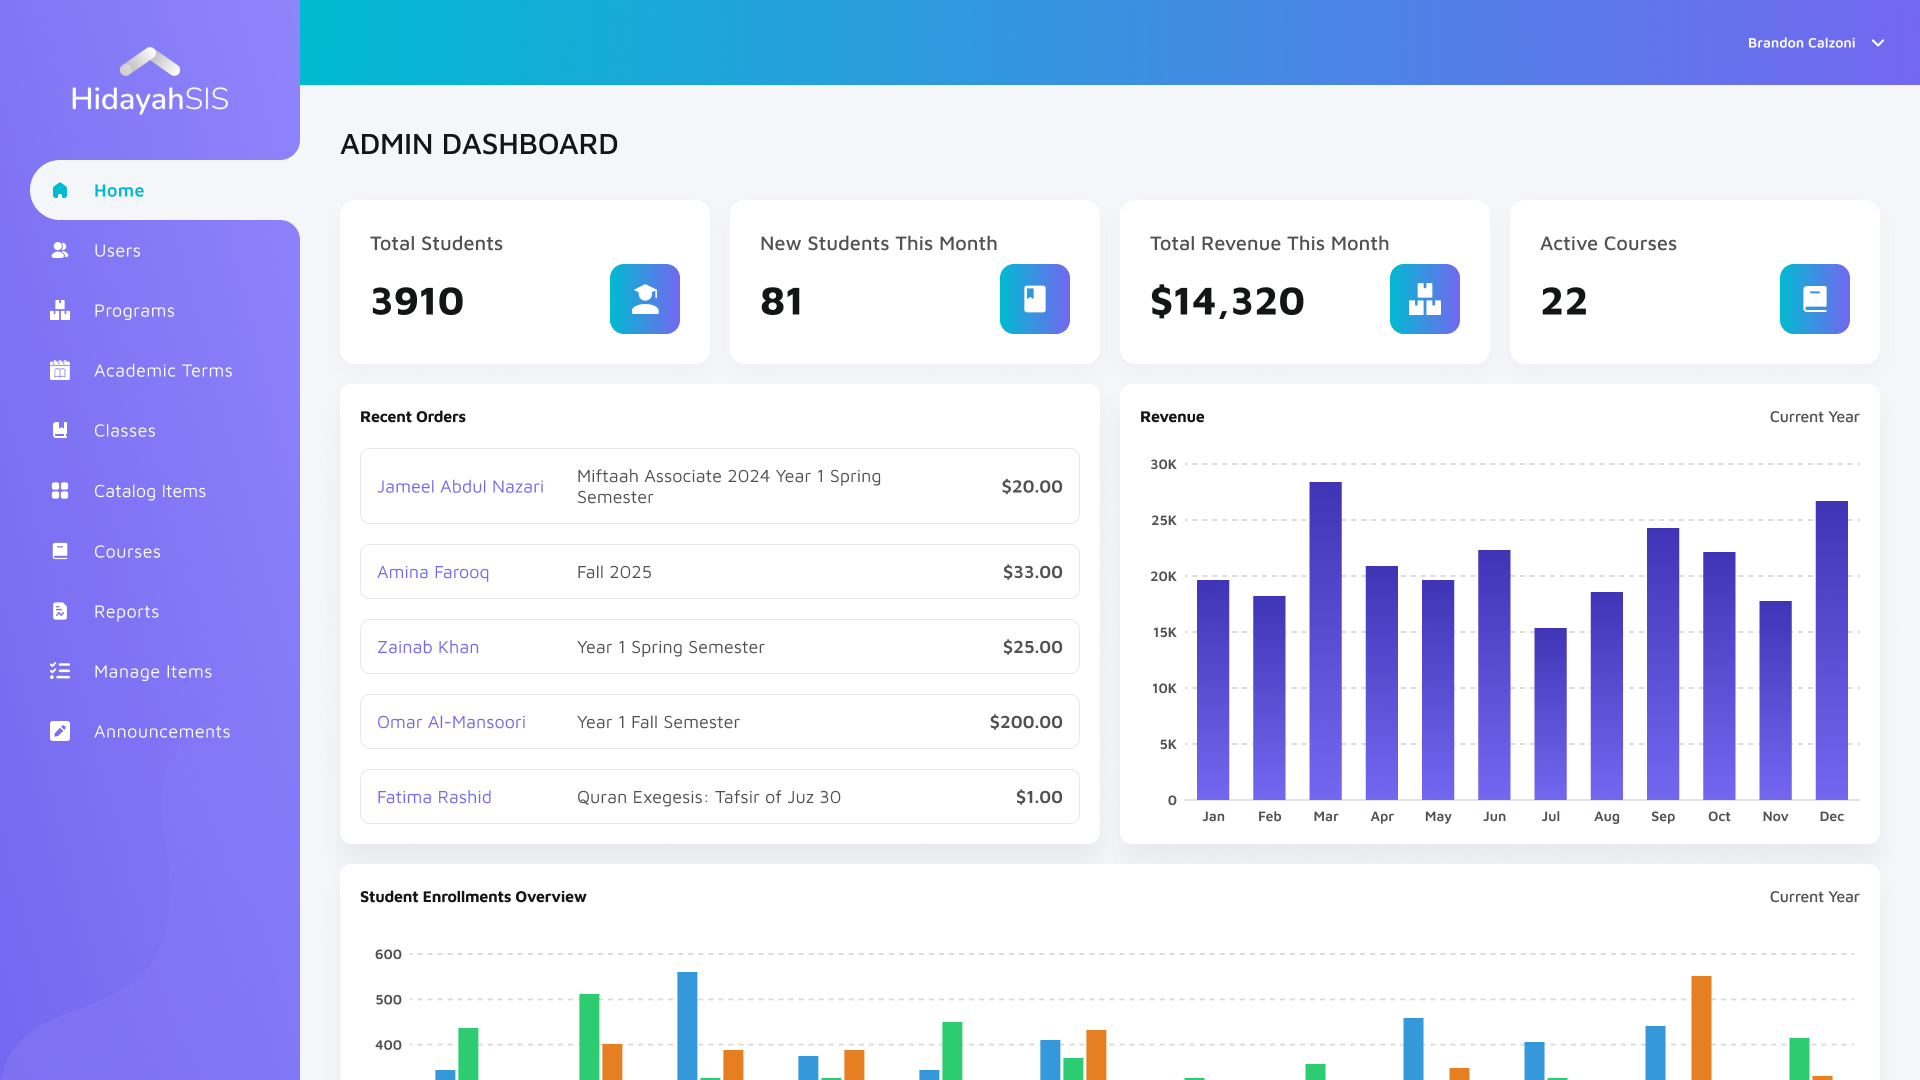Open Current Year selector on Revenue chart
The image size is (1920, 1080).
(x=1814, y=417)
